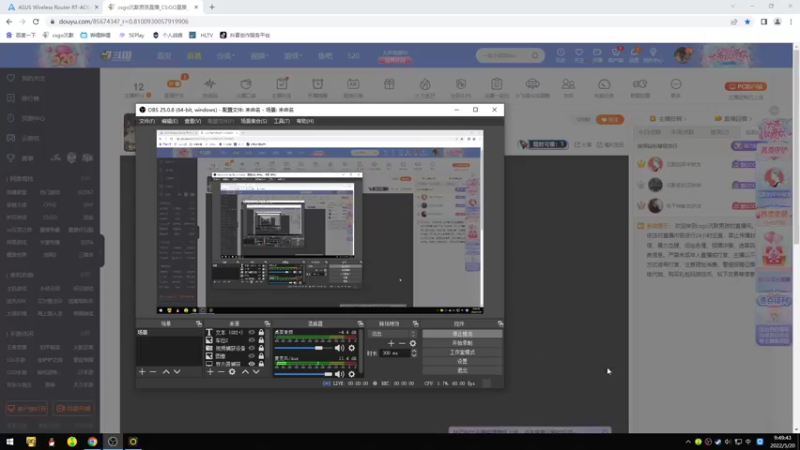Toggle visibility of display capture source
The width and height of the screenshot is (800, 450).
point(252,364)
